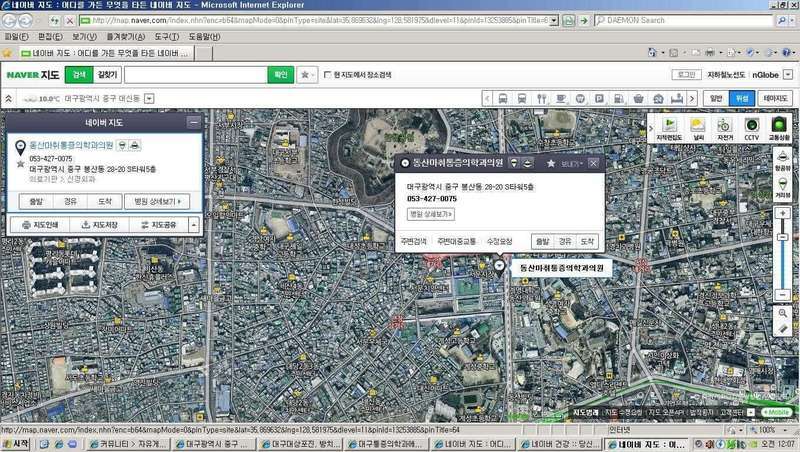Click the zoom level slider handle
Viewport: 800px width, 452px height.
click(783, 237)
